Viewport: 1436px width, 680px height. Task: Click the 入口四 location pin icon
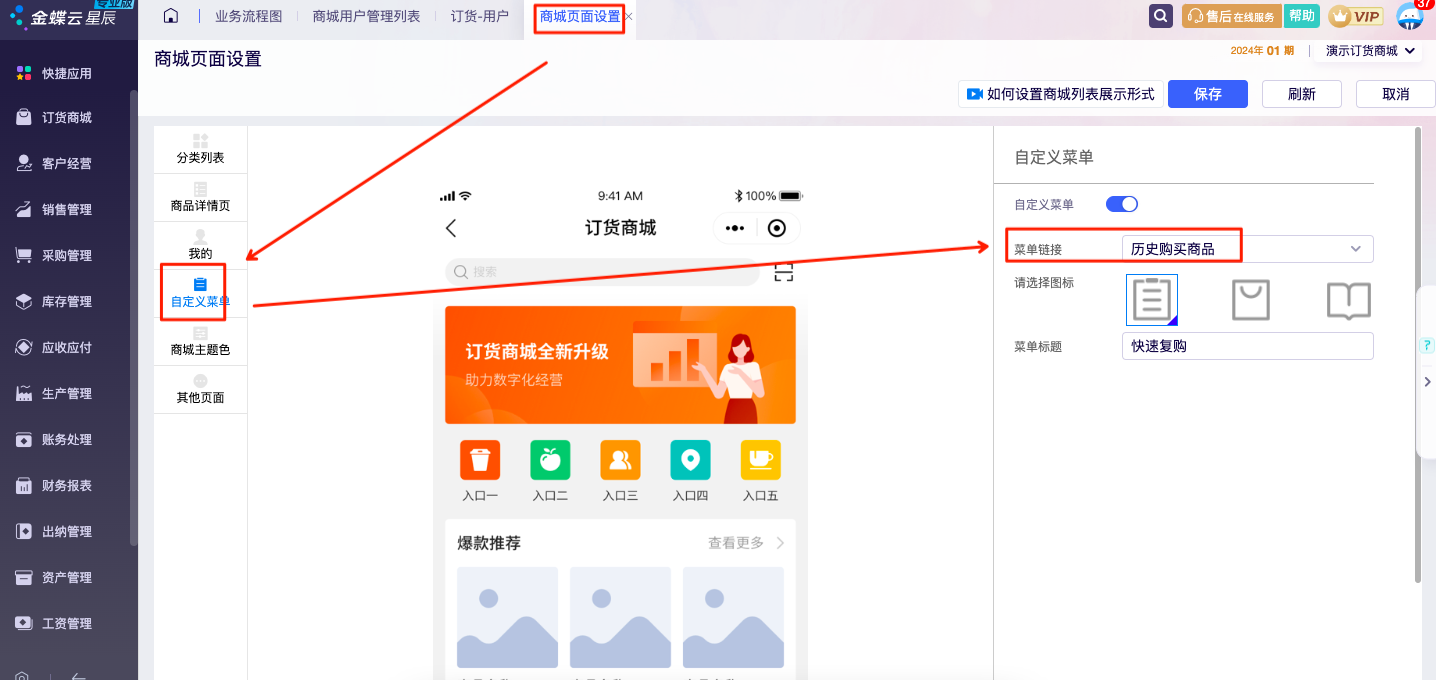click(690, 460)
